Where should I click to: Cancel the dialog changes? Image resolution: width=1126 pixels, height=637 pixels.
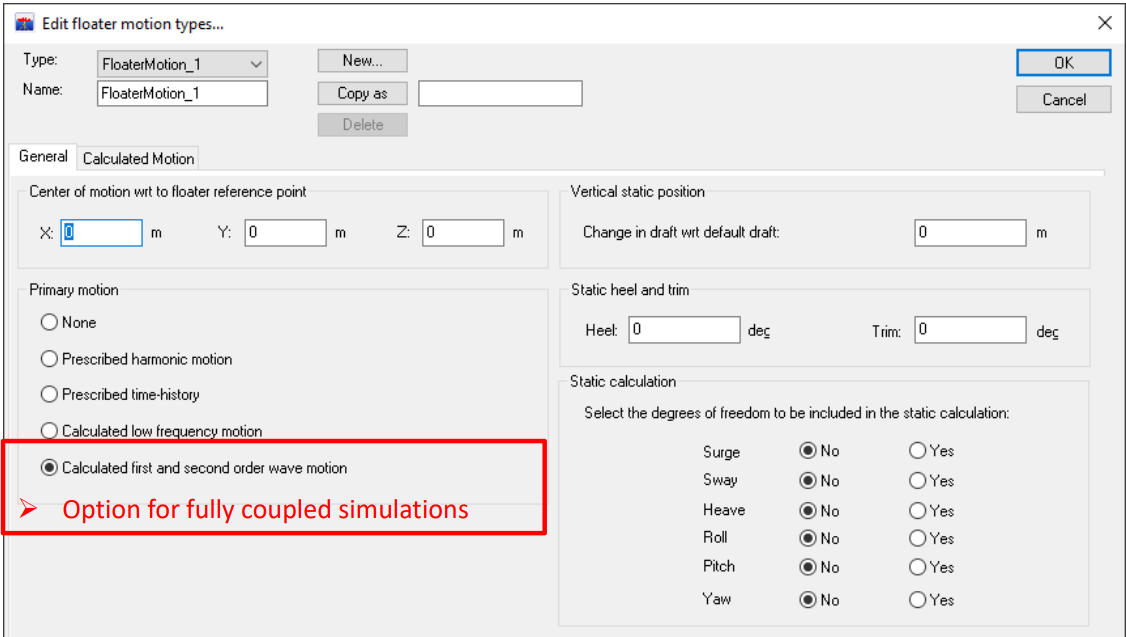pos(1063,99)
